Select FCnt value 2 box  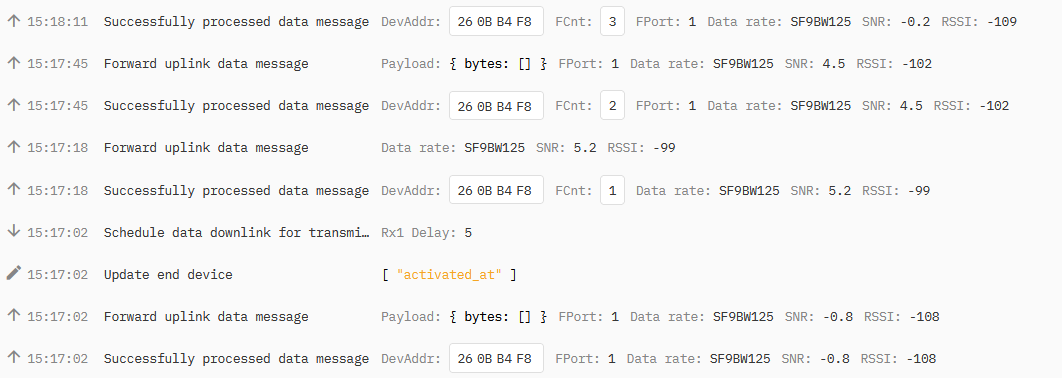[612, 106]
